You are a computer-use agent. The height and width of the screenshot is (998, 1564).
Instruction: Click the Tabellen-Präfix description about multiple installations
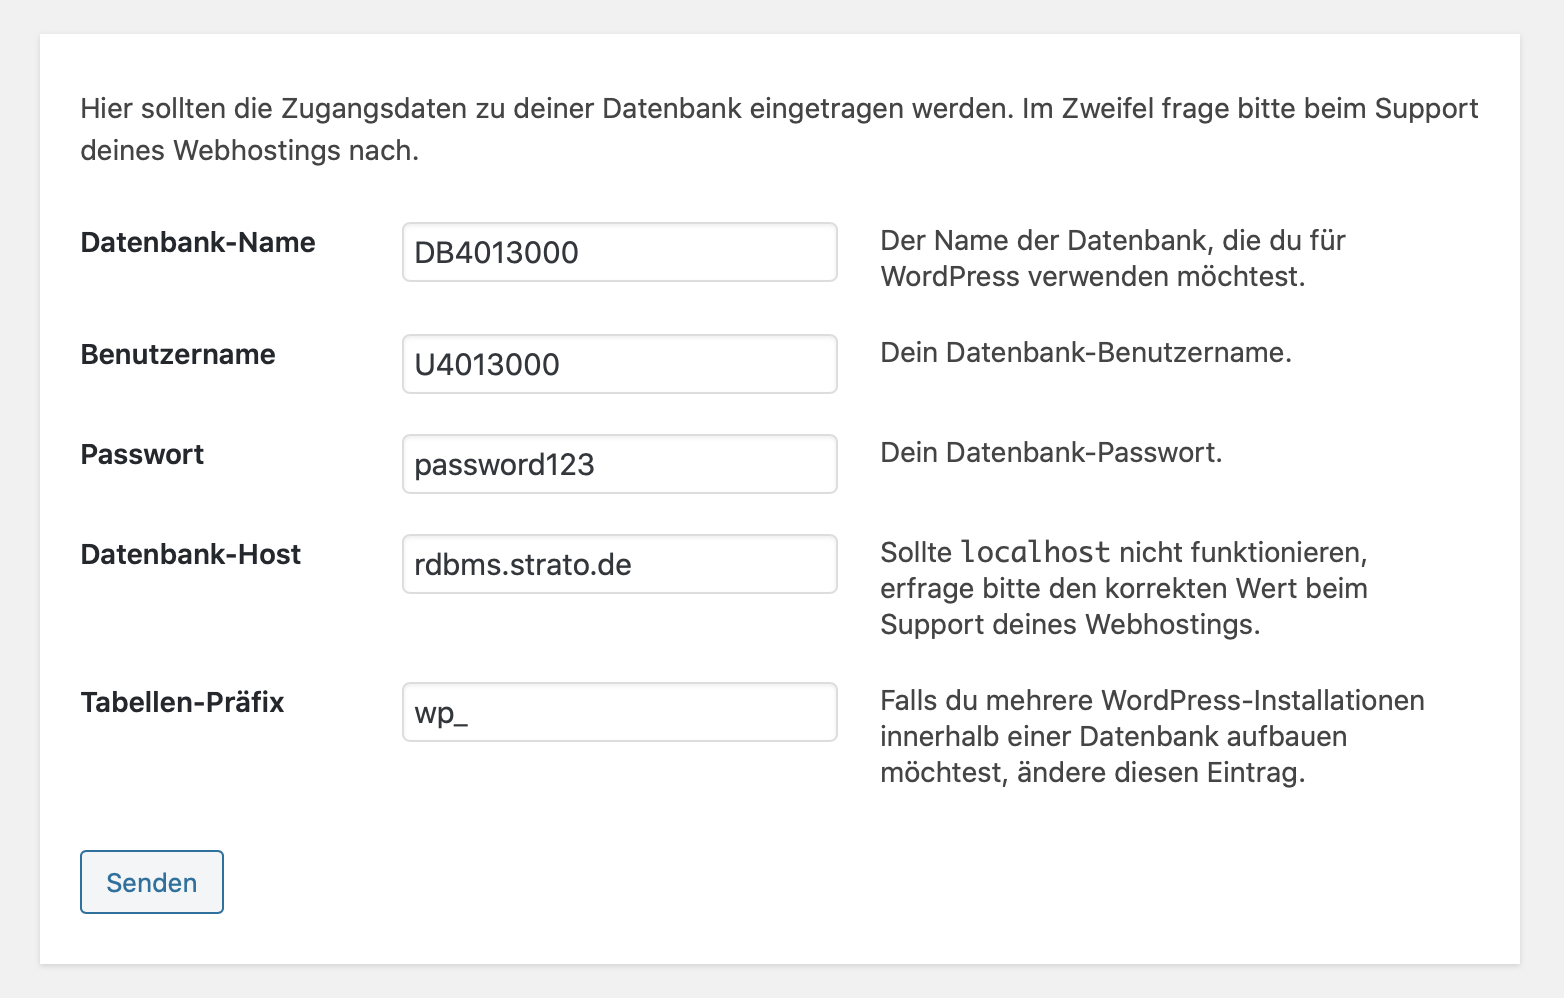1152,736
